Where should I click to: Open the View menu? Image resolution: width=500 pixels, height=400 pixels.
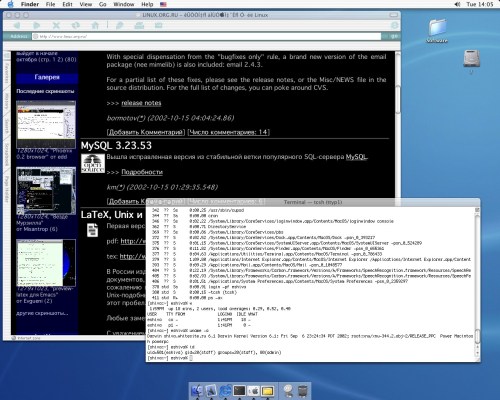coord(86,4)
